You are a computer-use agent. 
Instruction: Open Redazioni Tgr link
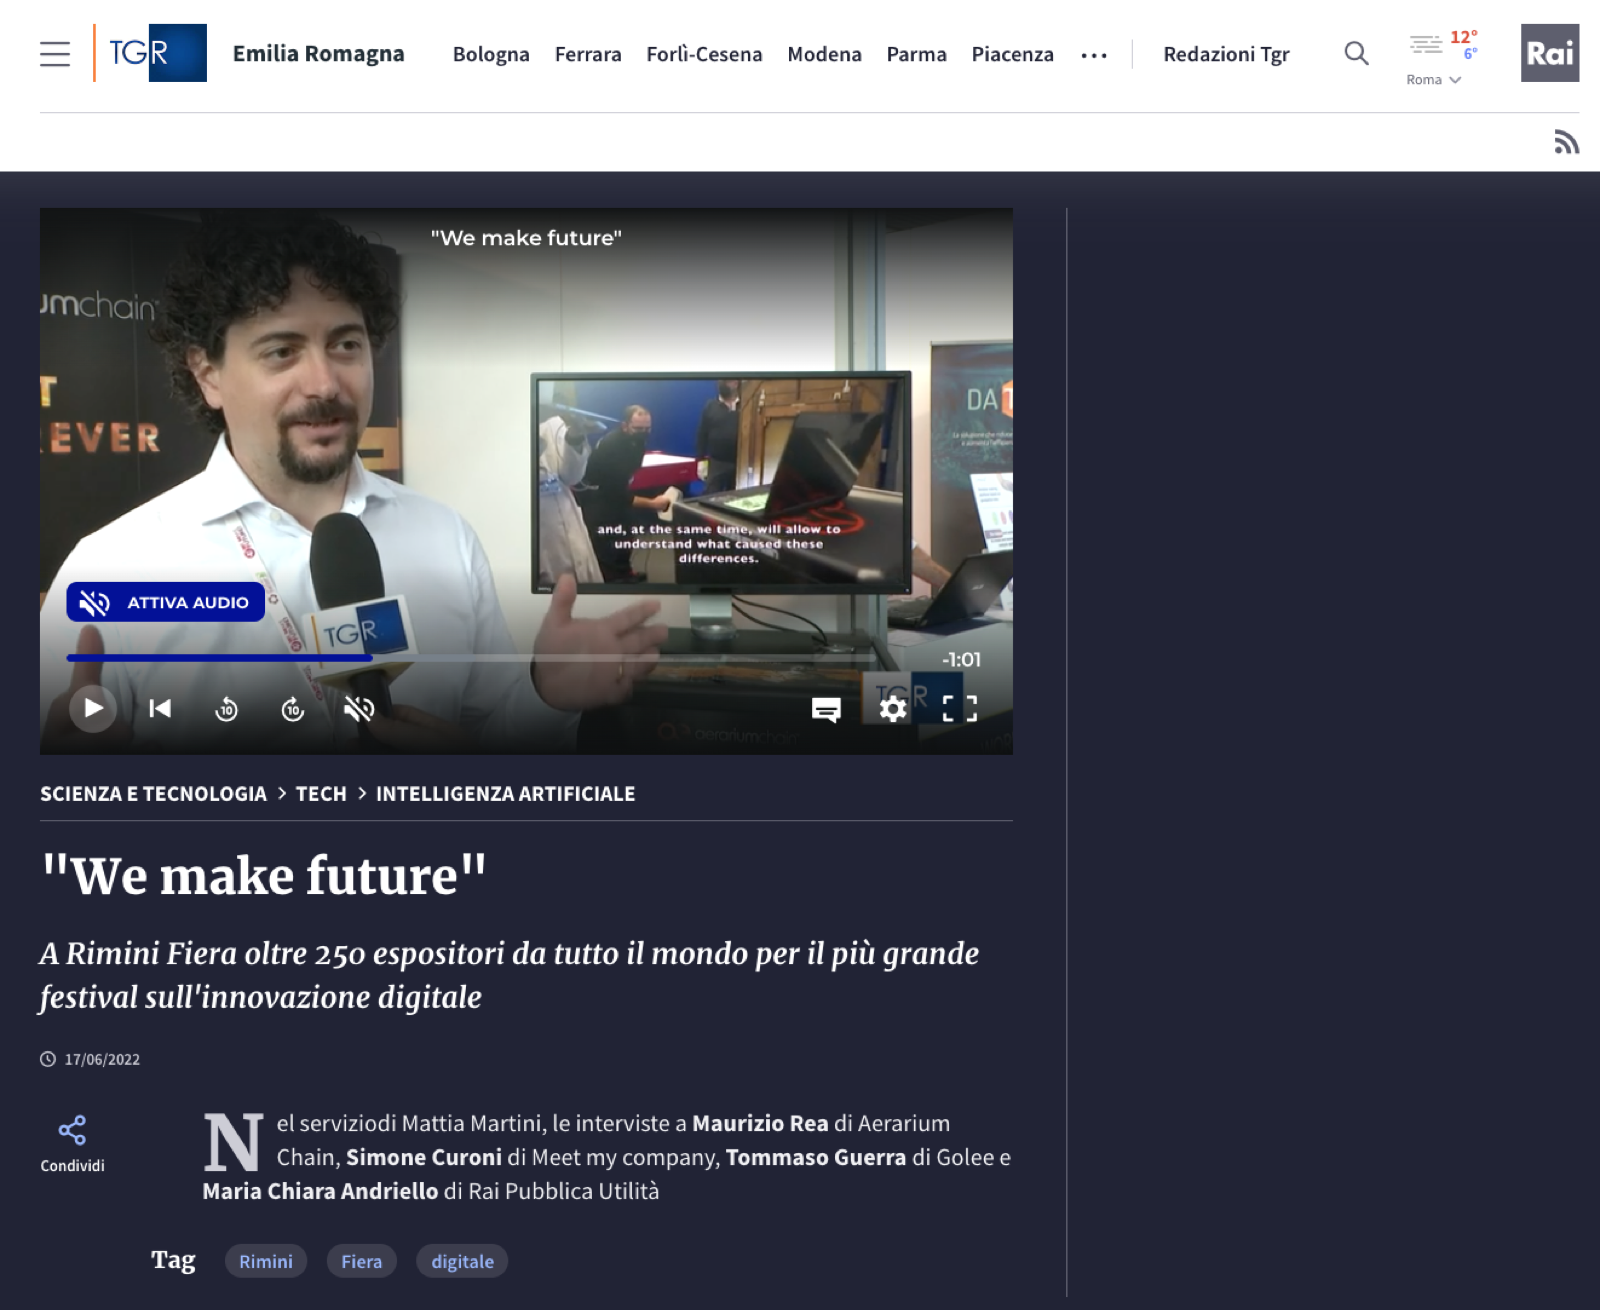click(x=1226, y=54)
